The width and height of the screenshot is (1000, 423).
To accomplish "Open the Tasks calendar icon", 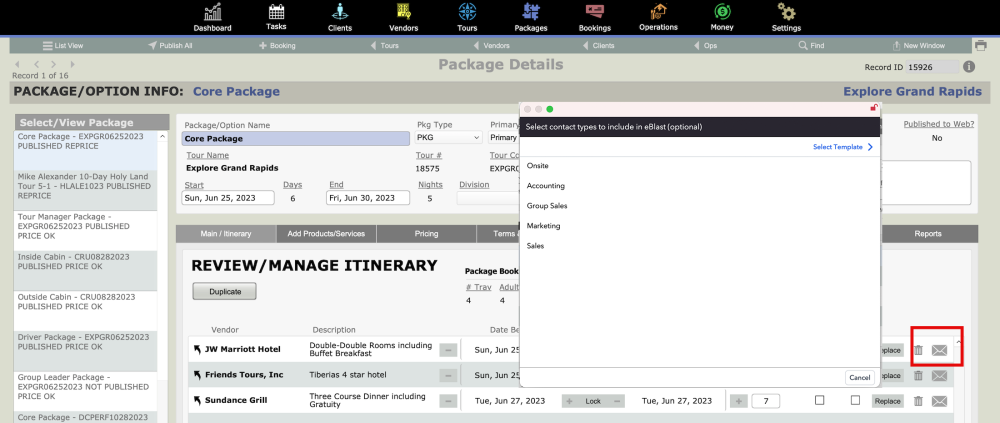I will (276, 17).
